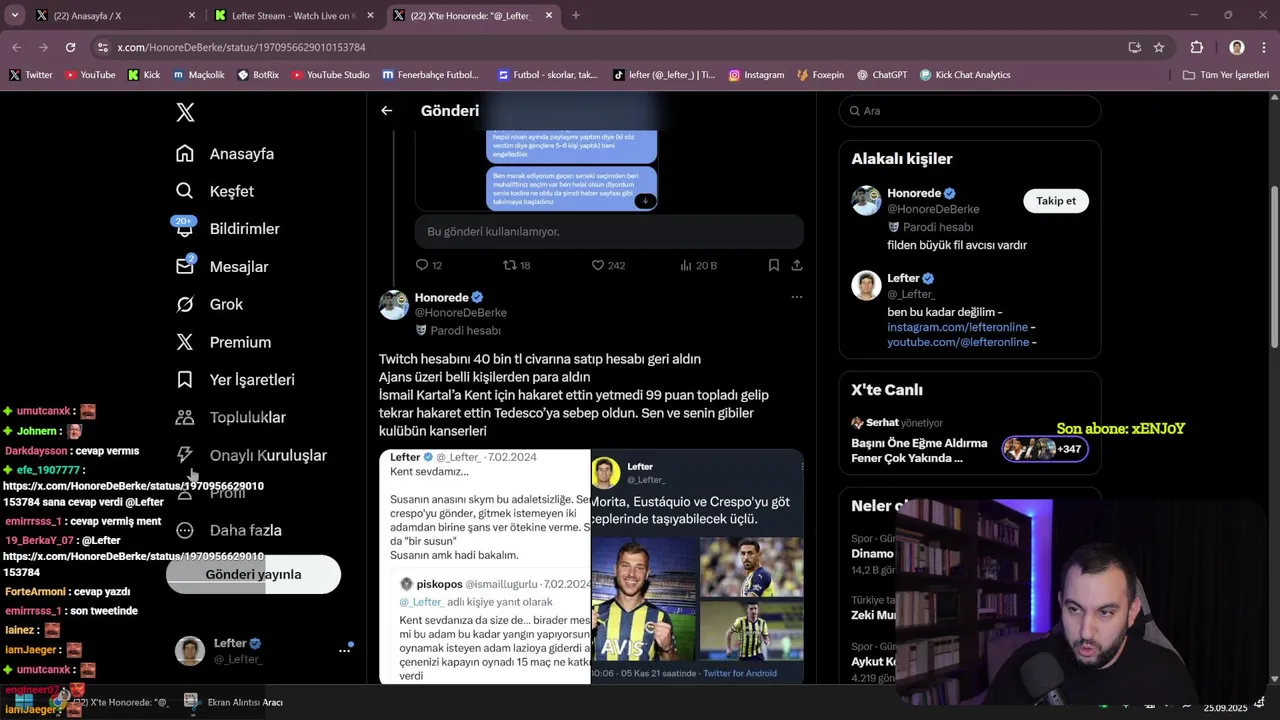The image size is (1280, 720).
Task: Open Twitter bookmark in bookmarks bar
Action: click(x=31, y=75)
